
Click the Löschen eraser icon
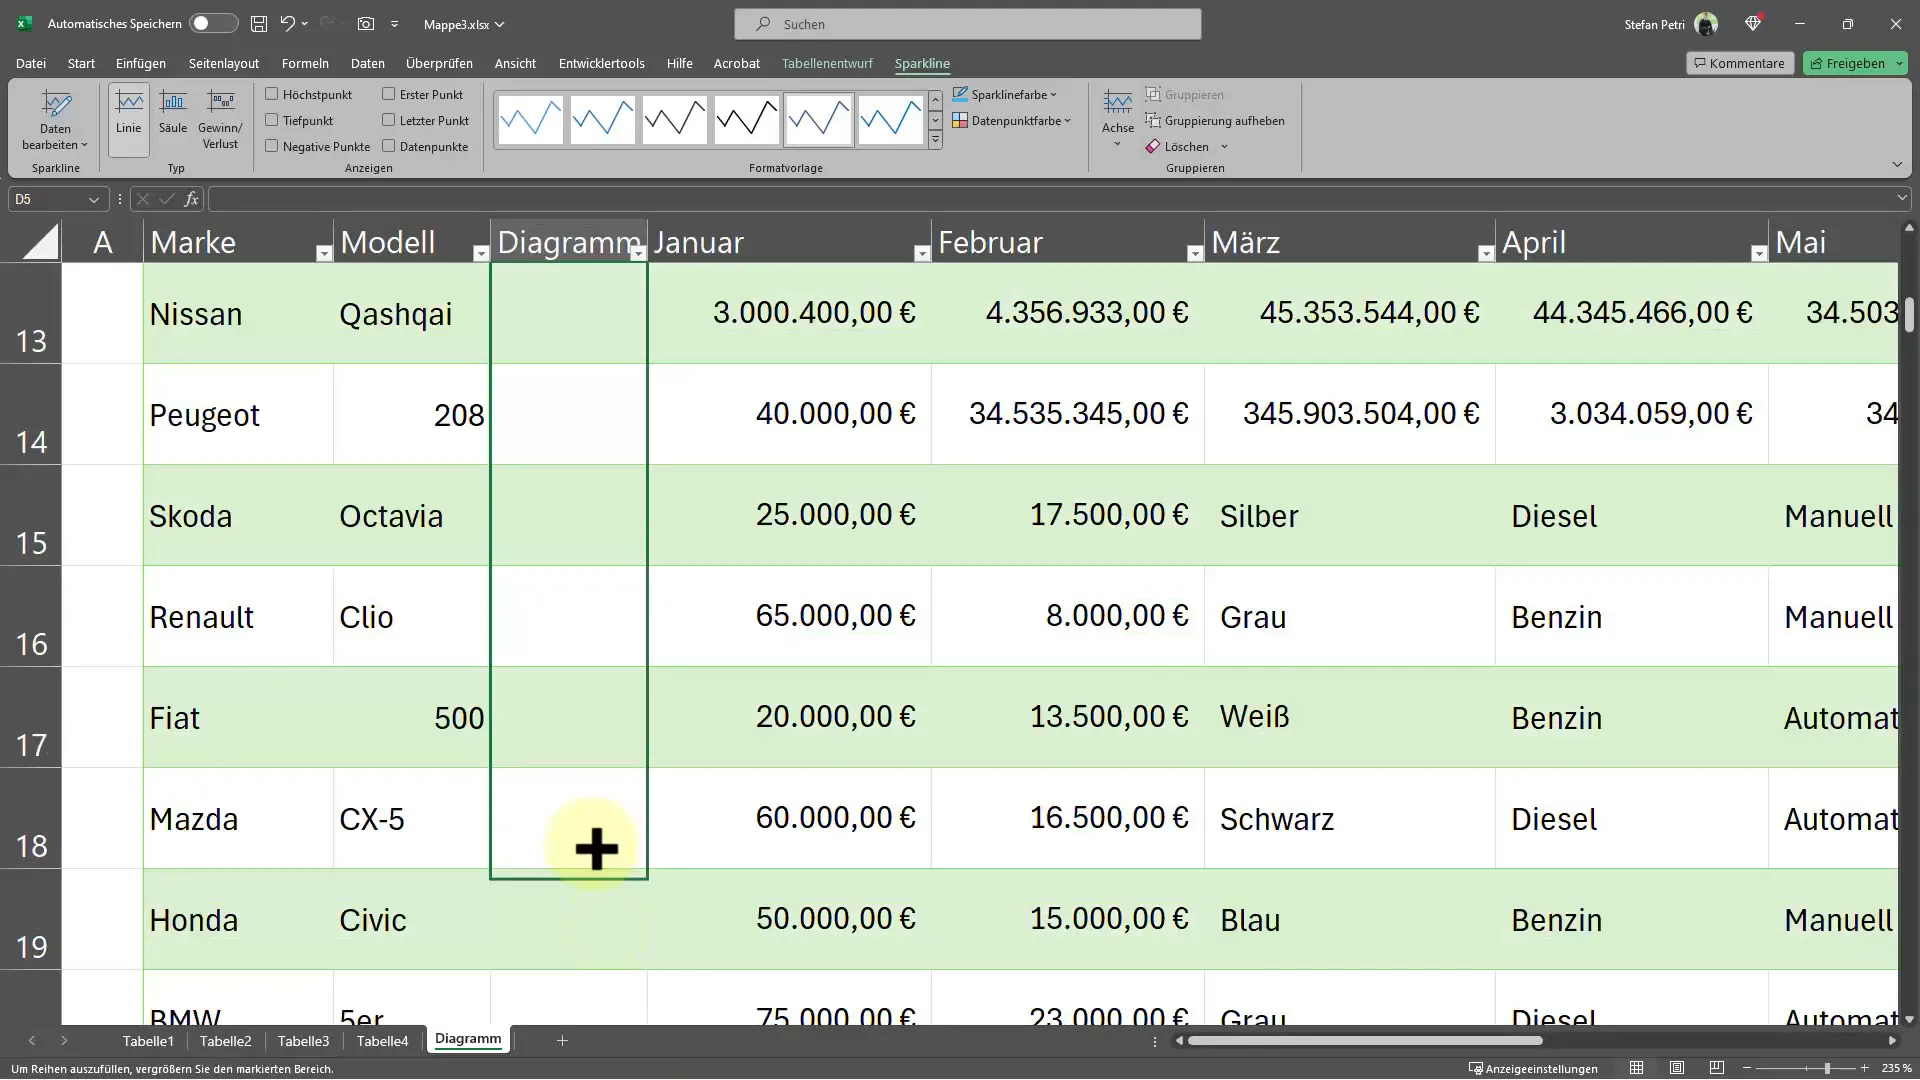(x=1153, y=147)
